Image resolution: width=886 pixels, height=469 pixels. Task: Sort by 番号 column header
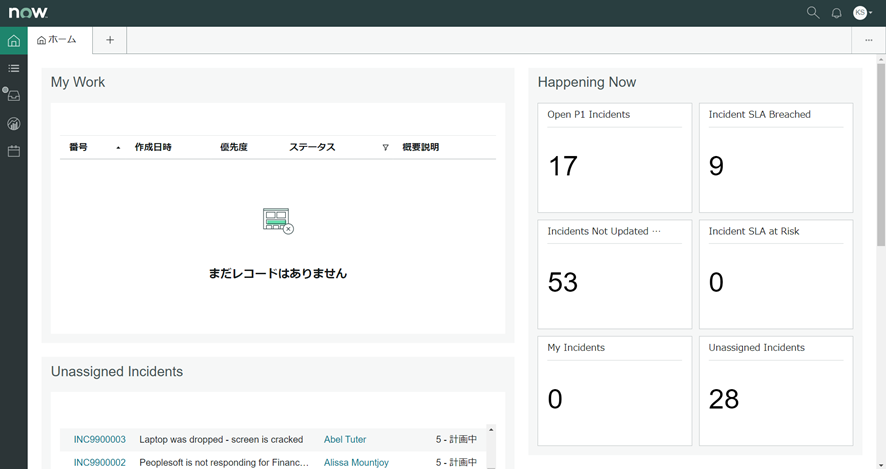(x=79, y=147)
